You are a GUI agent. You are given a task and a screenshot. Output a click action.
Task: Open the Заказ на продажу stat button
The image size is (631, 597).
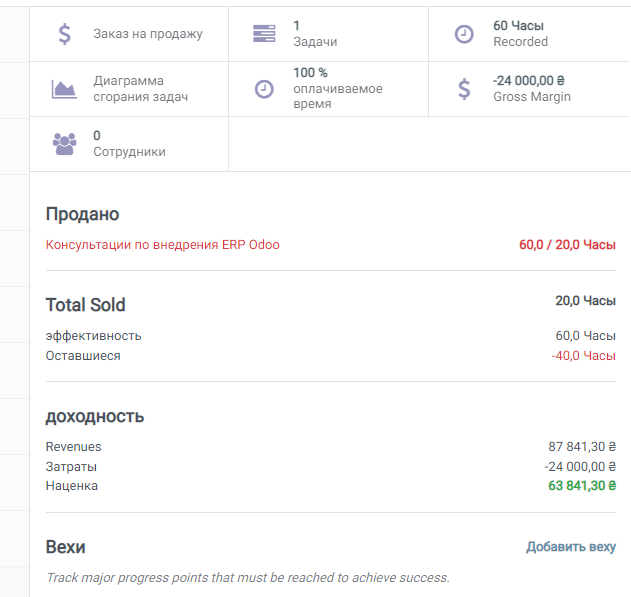coord(129,34)
